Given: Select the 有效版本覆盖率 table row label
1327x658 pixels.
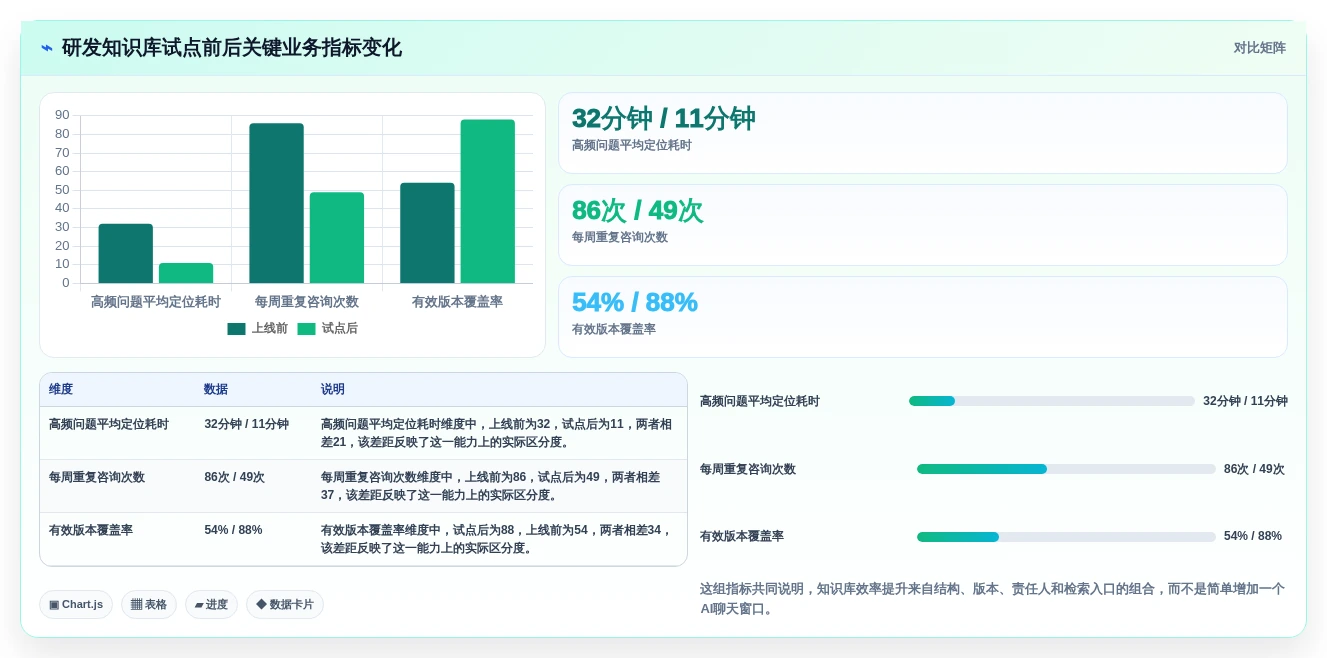Looking at the screenshot, I should (x=91, y=530).
